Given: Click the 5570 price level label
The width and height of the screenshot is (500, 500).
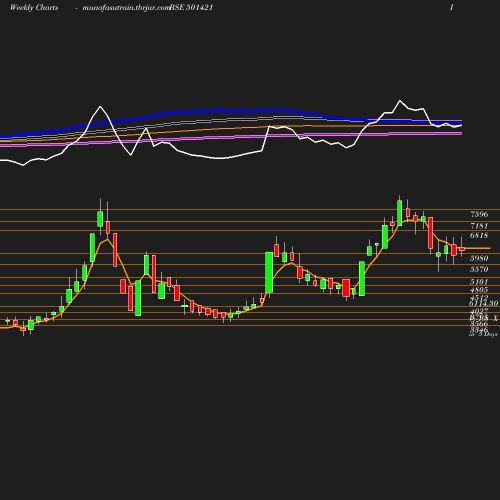Looking at the screenshot, I should point(479,269).
